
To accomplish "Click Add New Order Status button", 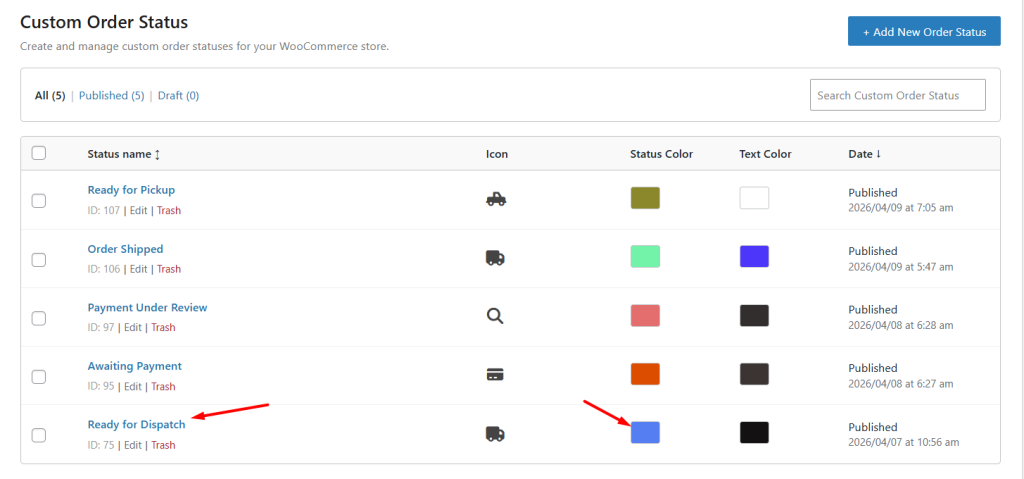I will tap(924, 32).
